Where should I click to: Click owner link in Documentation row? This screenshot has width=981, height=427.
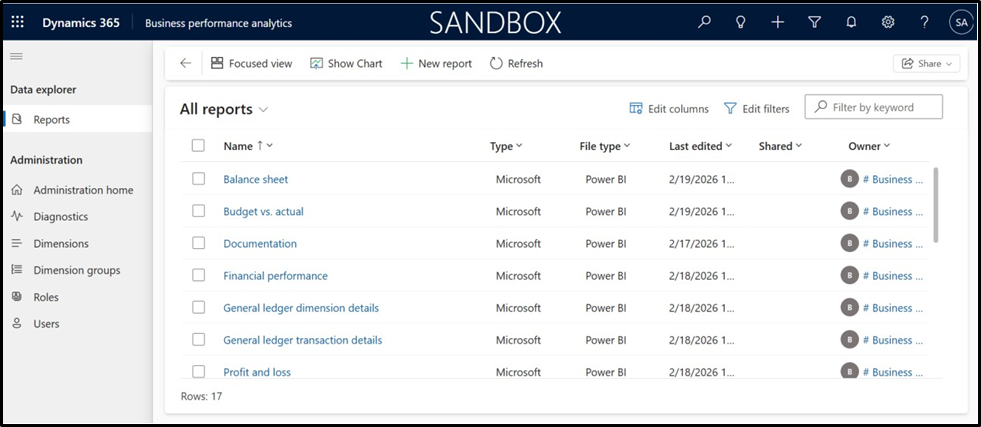[x=893, y=244]
